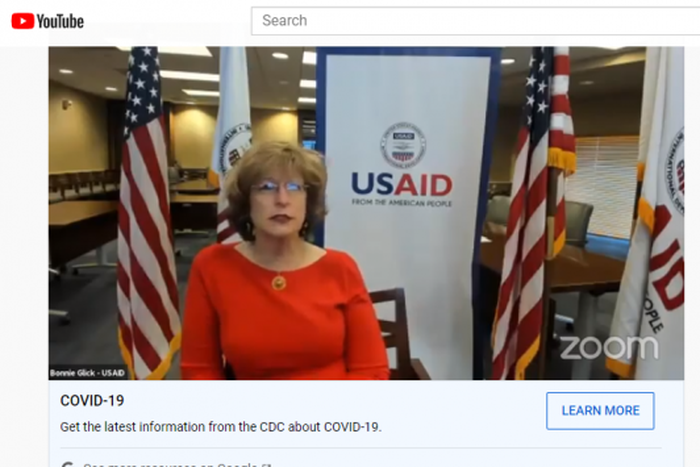Click the external link icon after the Google link
The height and width of the screenshot is (467, 700).
[x=267, y=465]
